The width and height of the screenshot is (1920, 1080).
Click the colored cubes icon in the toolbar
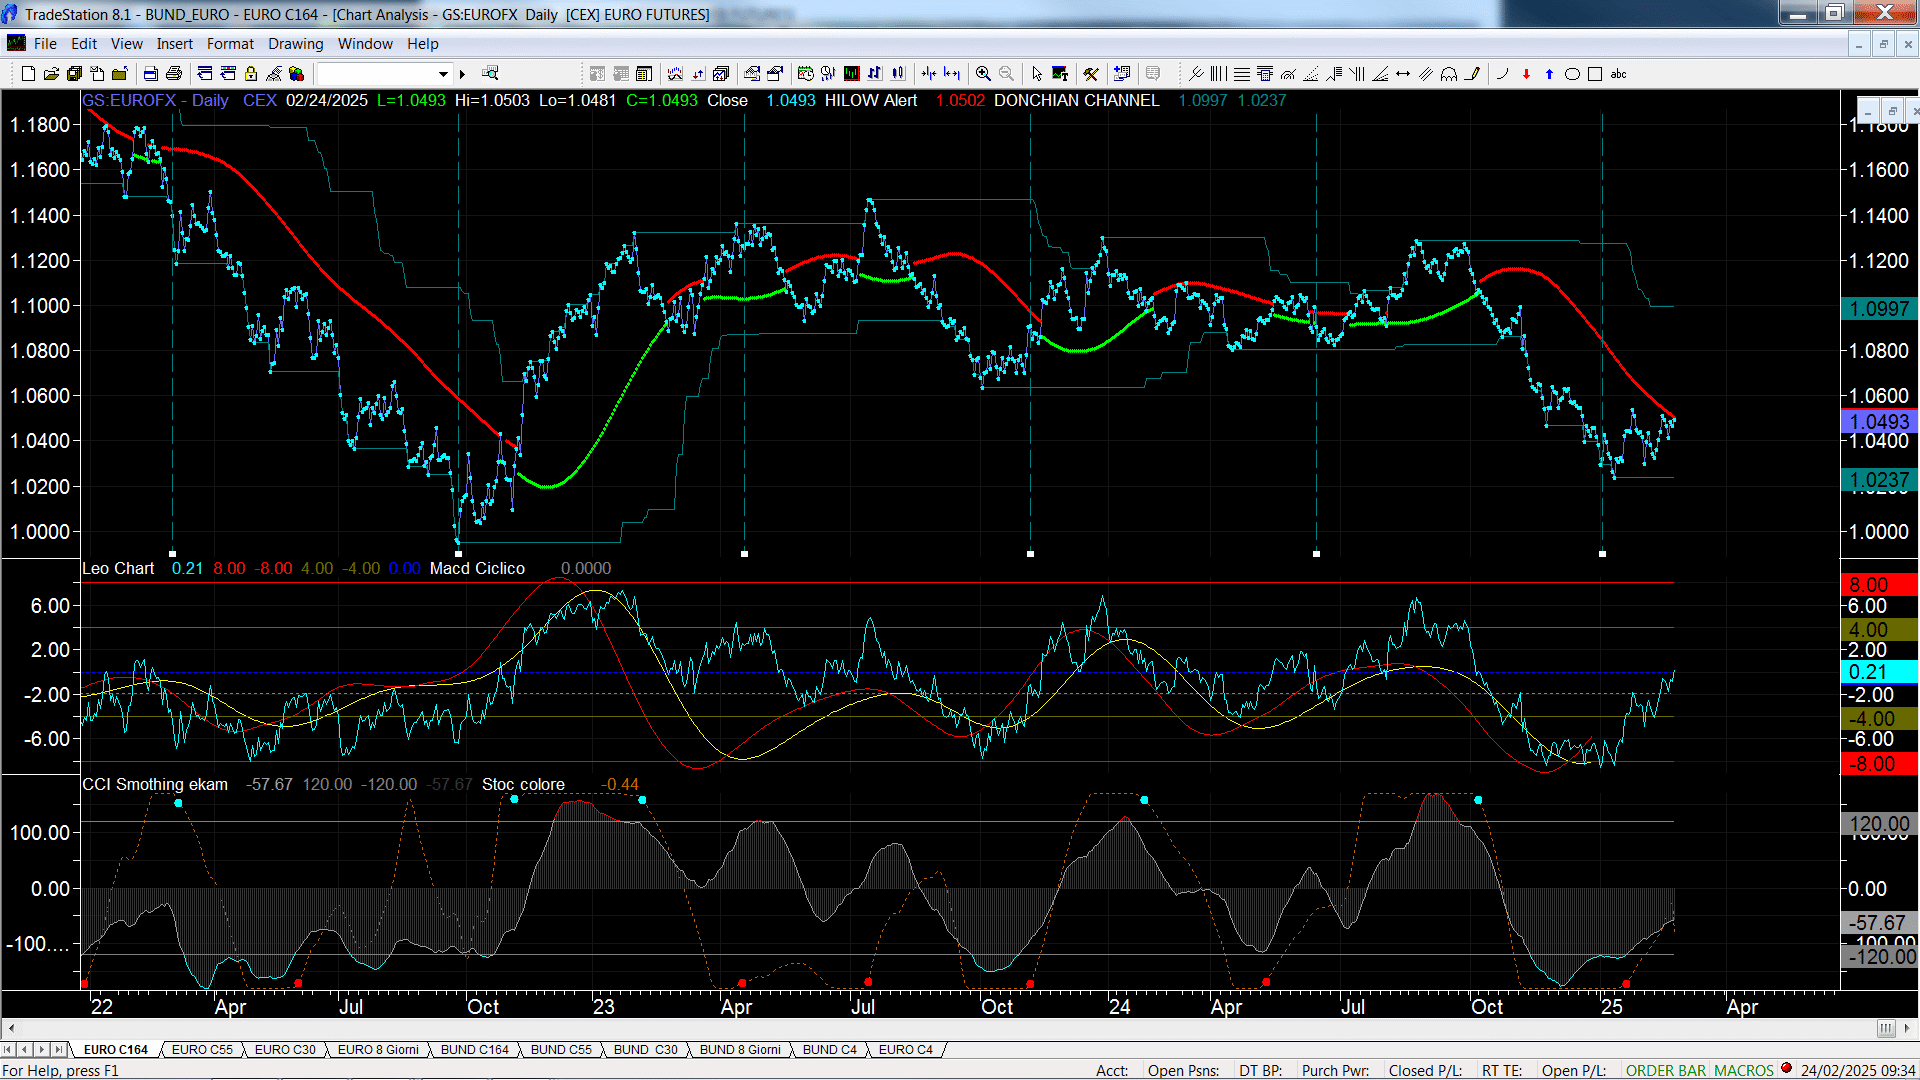pos(297,74)
